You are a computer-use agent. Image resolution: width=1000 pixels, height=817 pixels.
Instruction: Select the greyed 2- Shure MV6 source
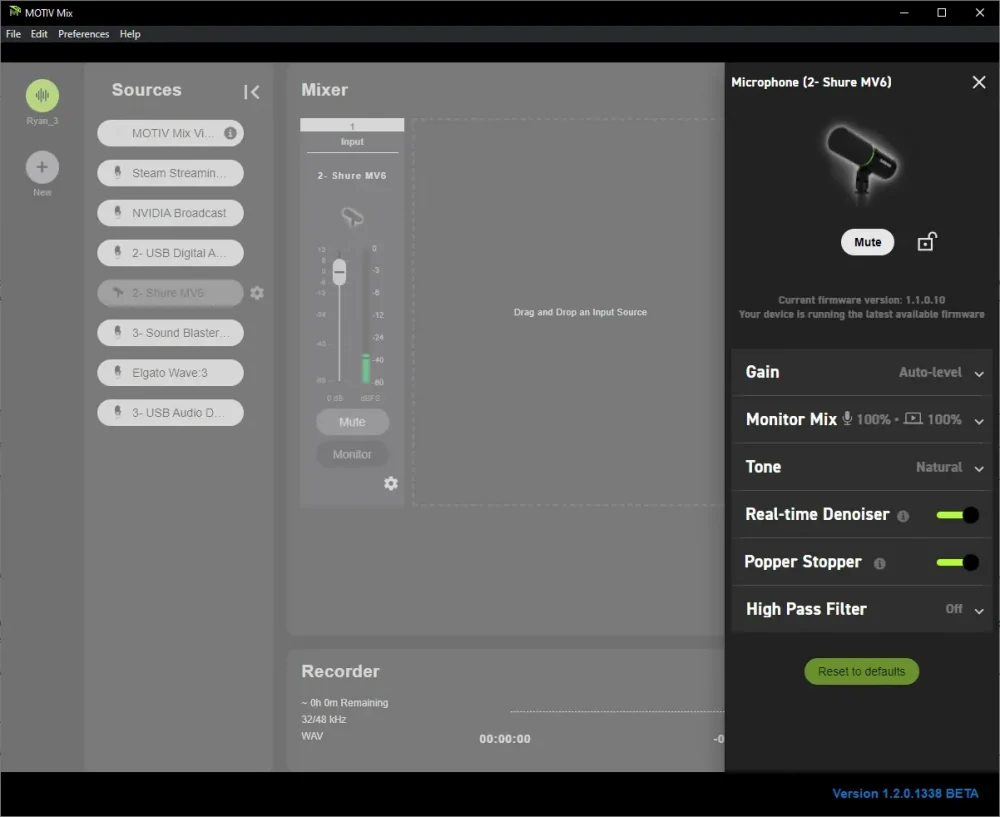[x=170, y=293]
